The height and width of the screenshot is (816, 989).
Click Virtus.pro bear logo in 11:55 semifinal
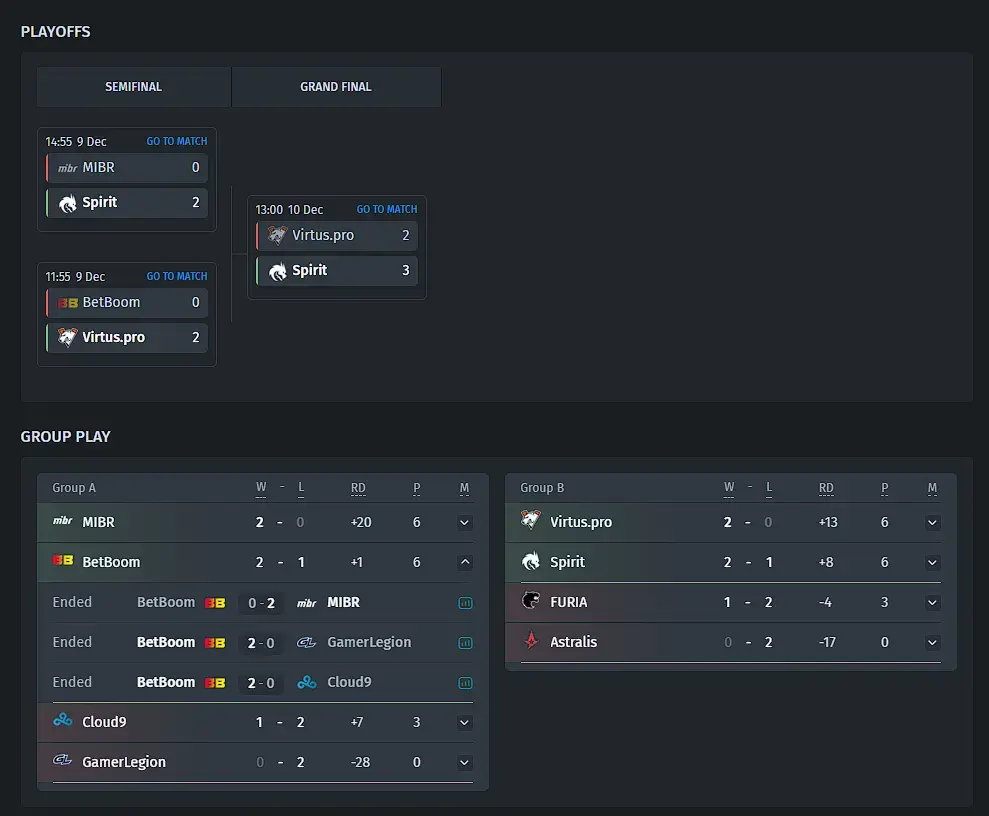tap(67, 337)
